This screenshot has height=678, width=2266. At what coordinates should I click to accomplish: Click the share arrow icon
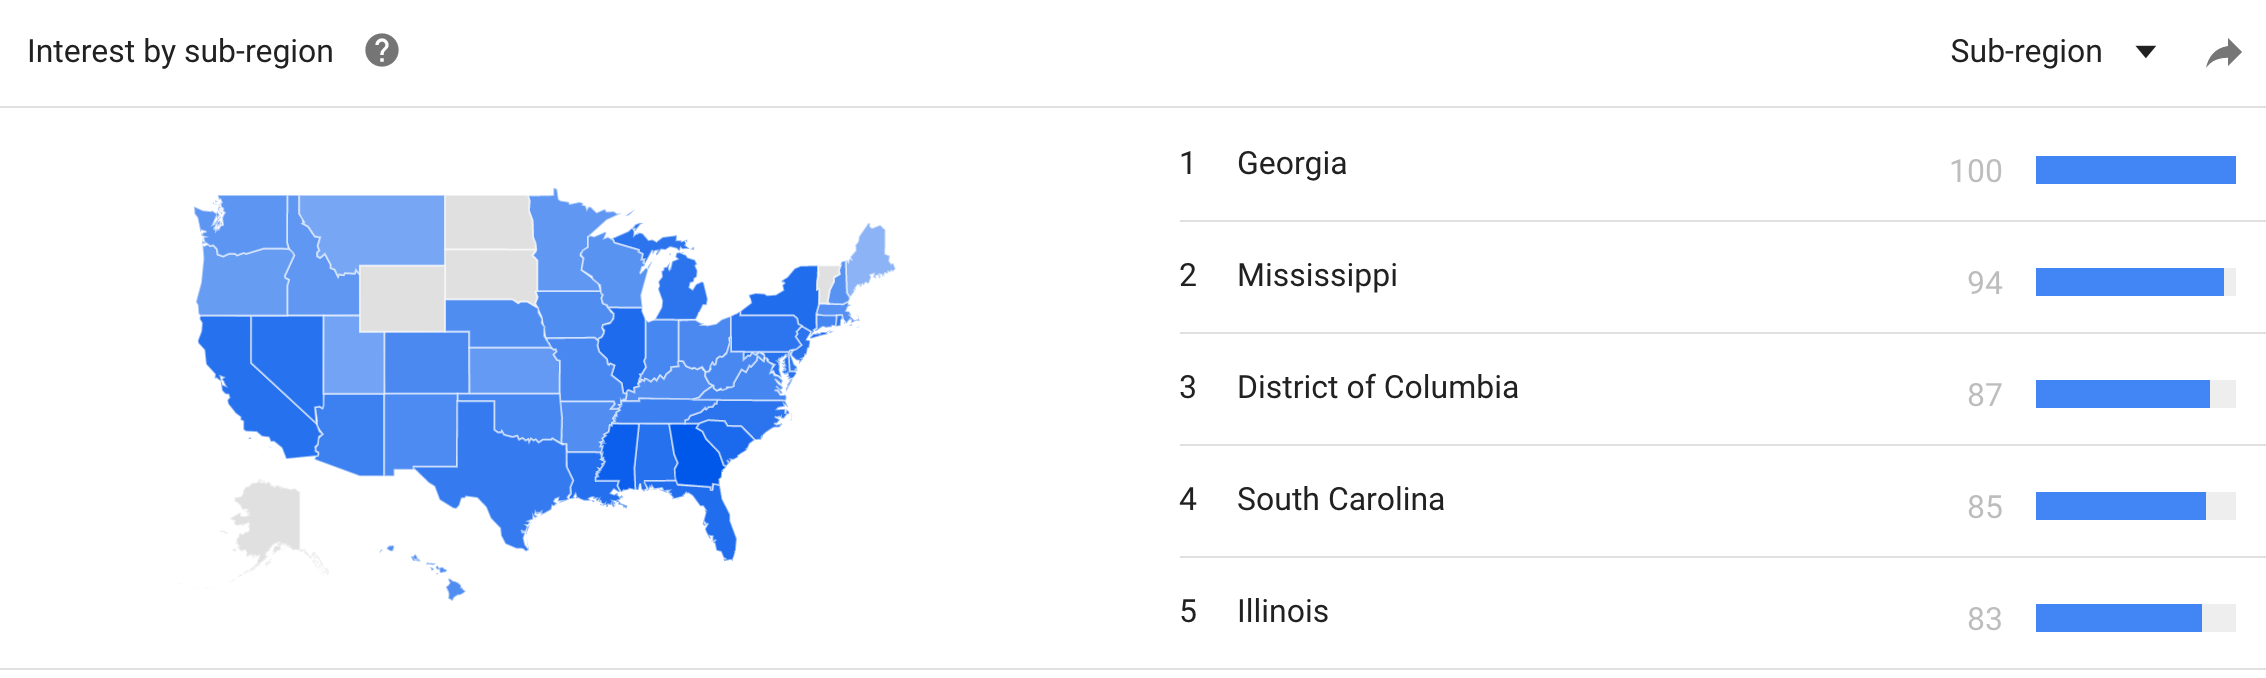[2223, 52]
